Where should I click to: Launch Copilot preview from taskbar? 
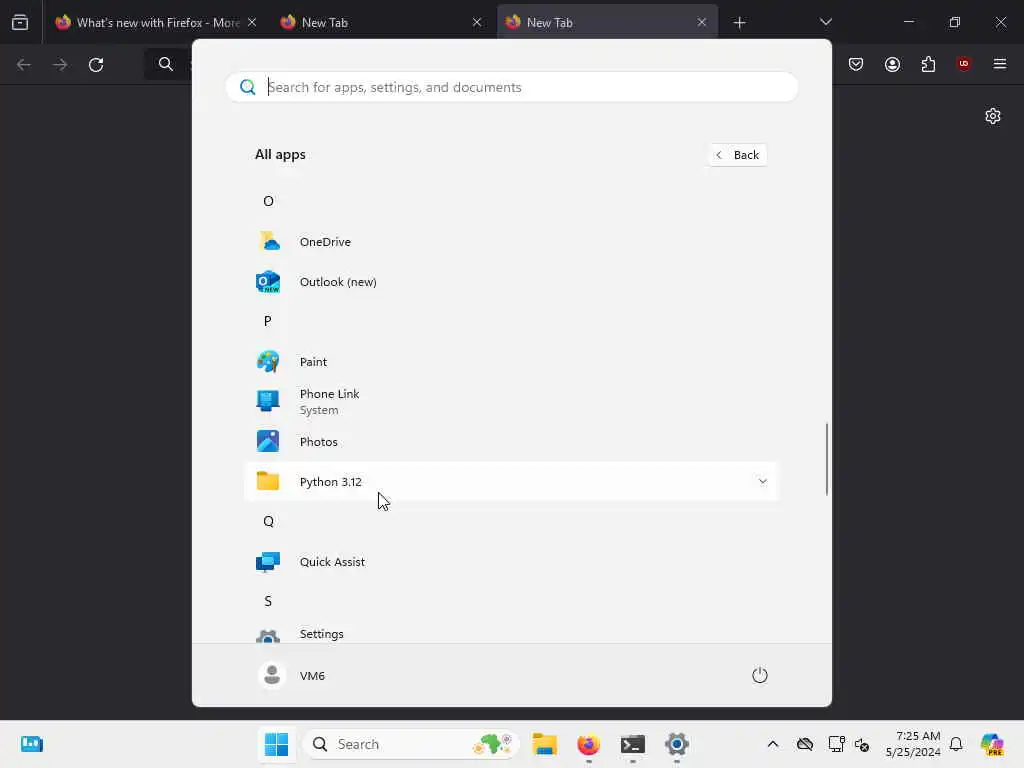coord(992,744)
